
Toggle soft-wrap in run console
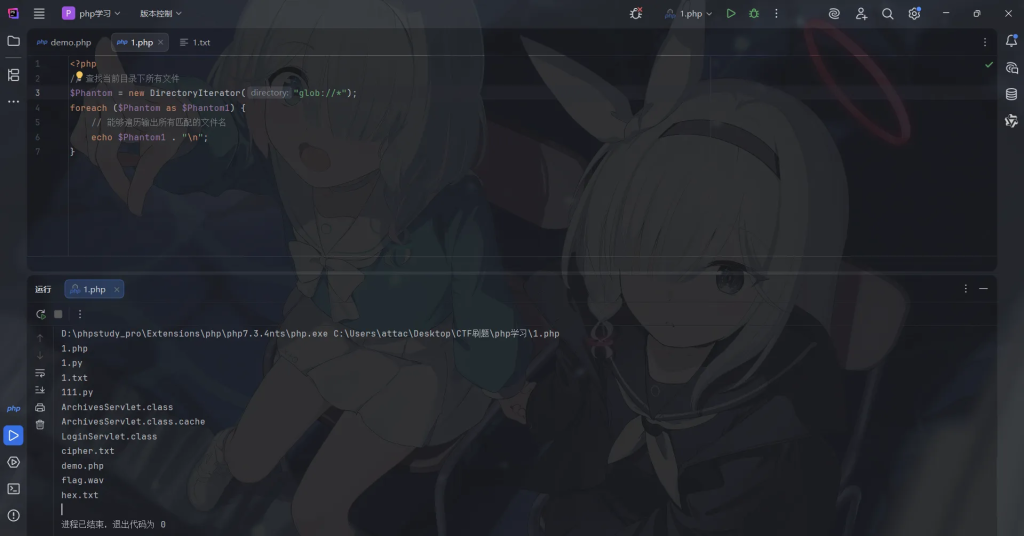coord(40,373)
